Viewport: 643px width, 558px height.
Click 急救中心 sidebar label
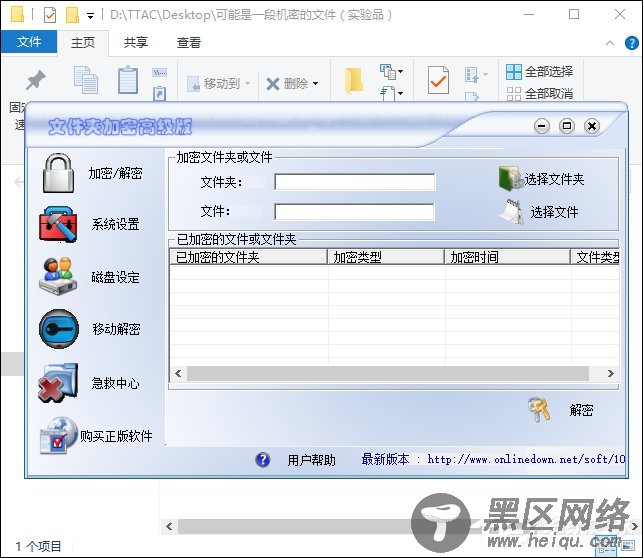(115, 383)
